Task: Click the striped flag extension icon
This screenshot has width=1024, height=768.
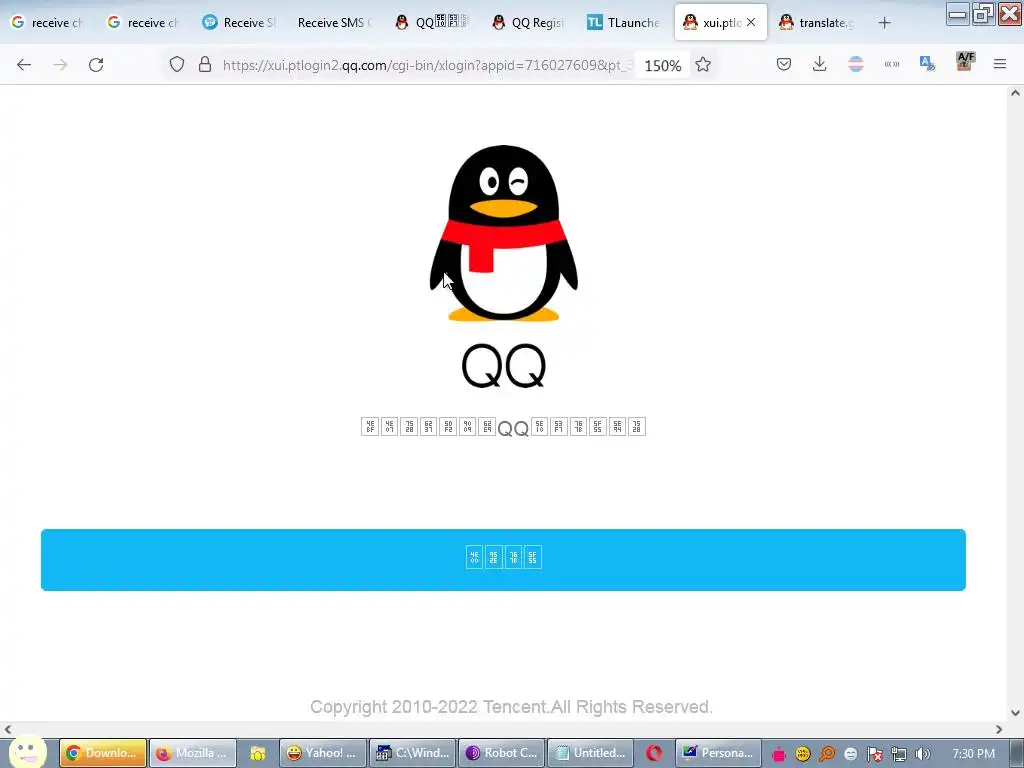Action: coord(856,64)
